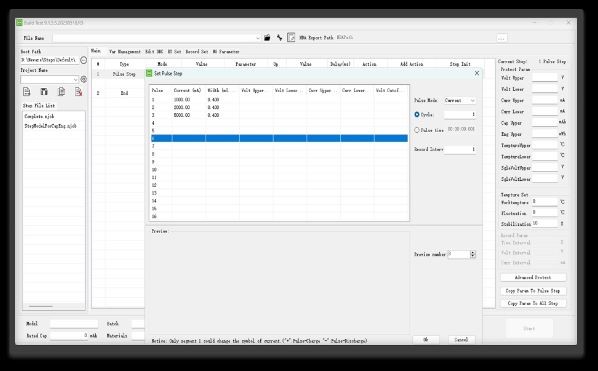Open the File Name combo box dropdown
The width and height of the screenshot is (598, 371).
click(258, 38)
